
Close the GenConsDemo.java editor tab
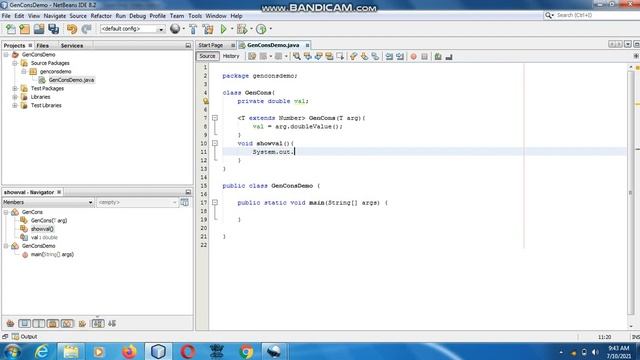pos(307,45)
